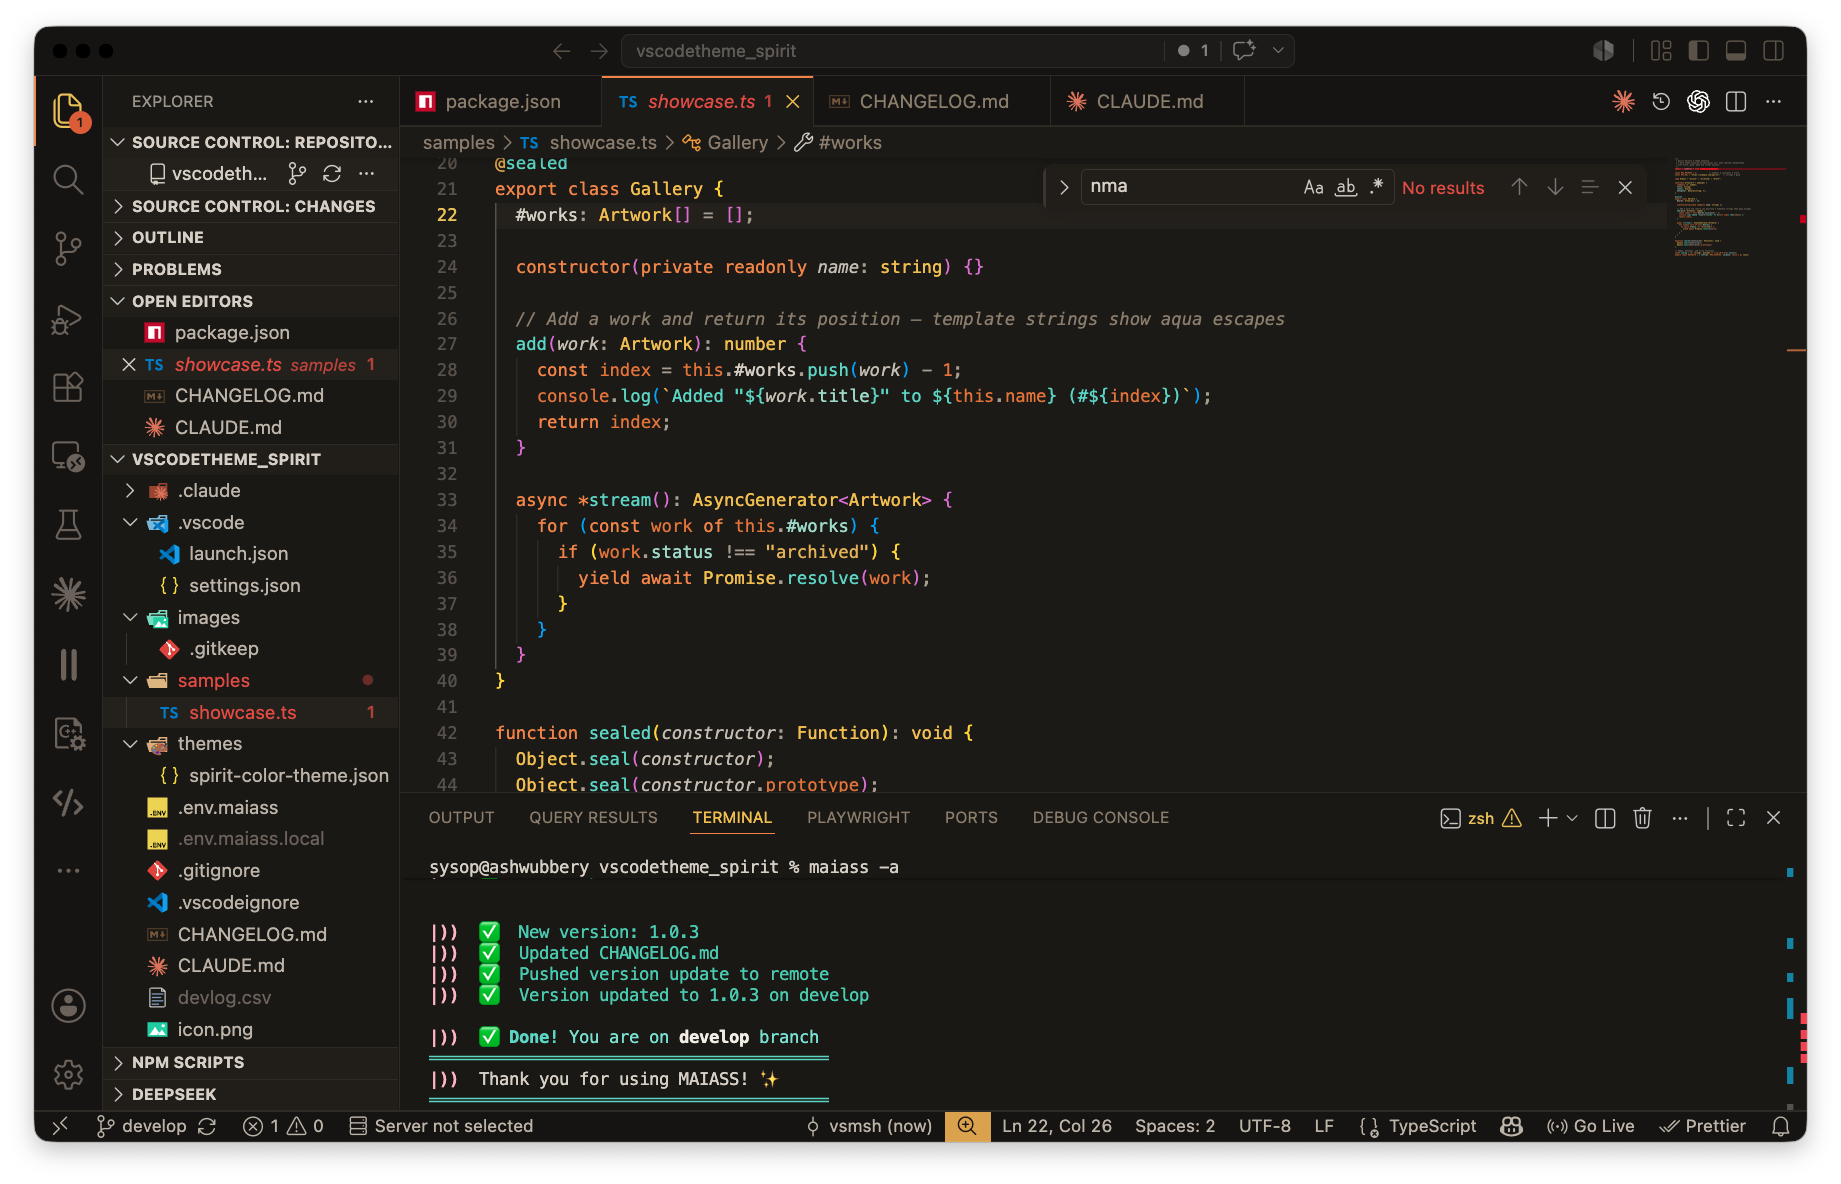
Task: Open the Accounts menu in activity bar
Action: [x=68, y=1006]
